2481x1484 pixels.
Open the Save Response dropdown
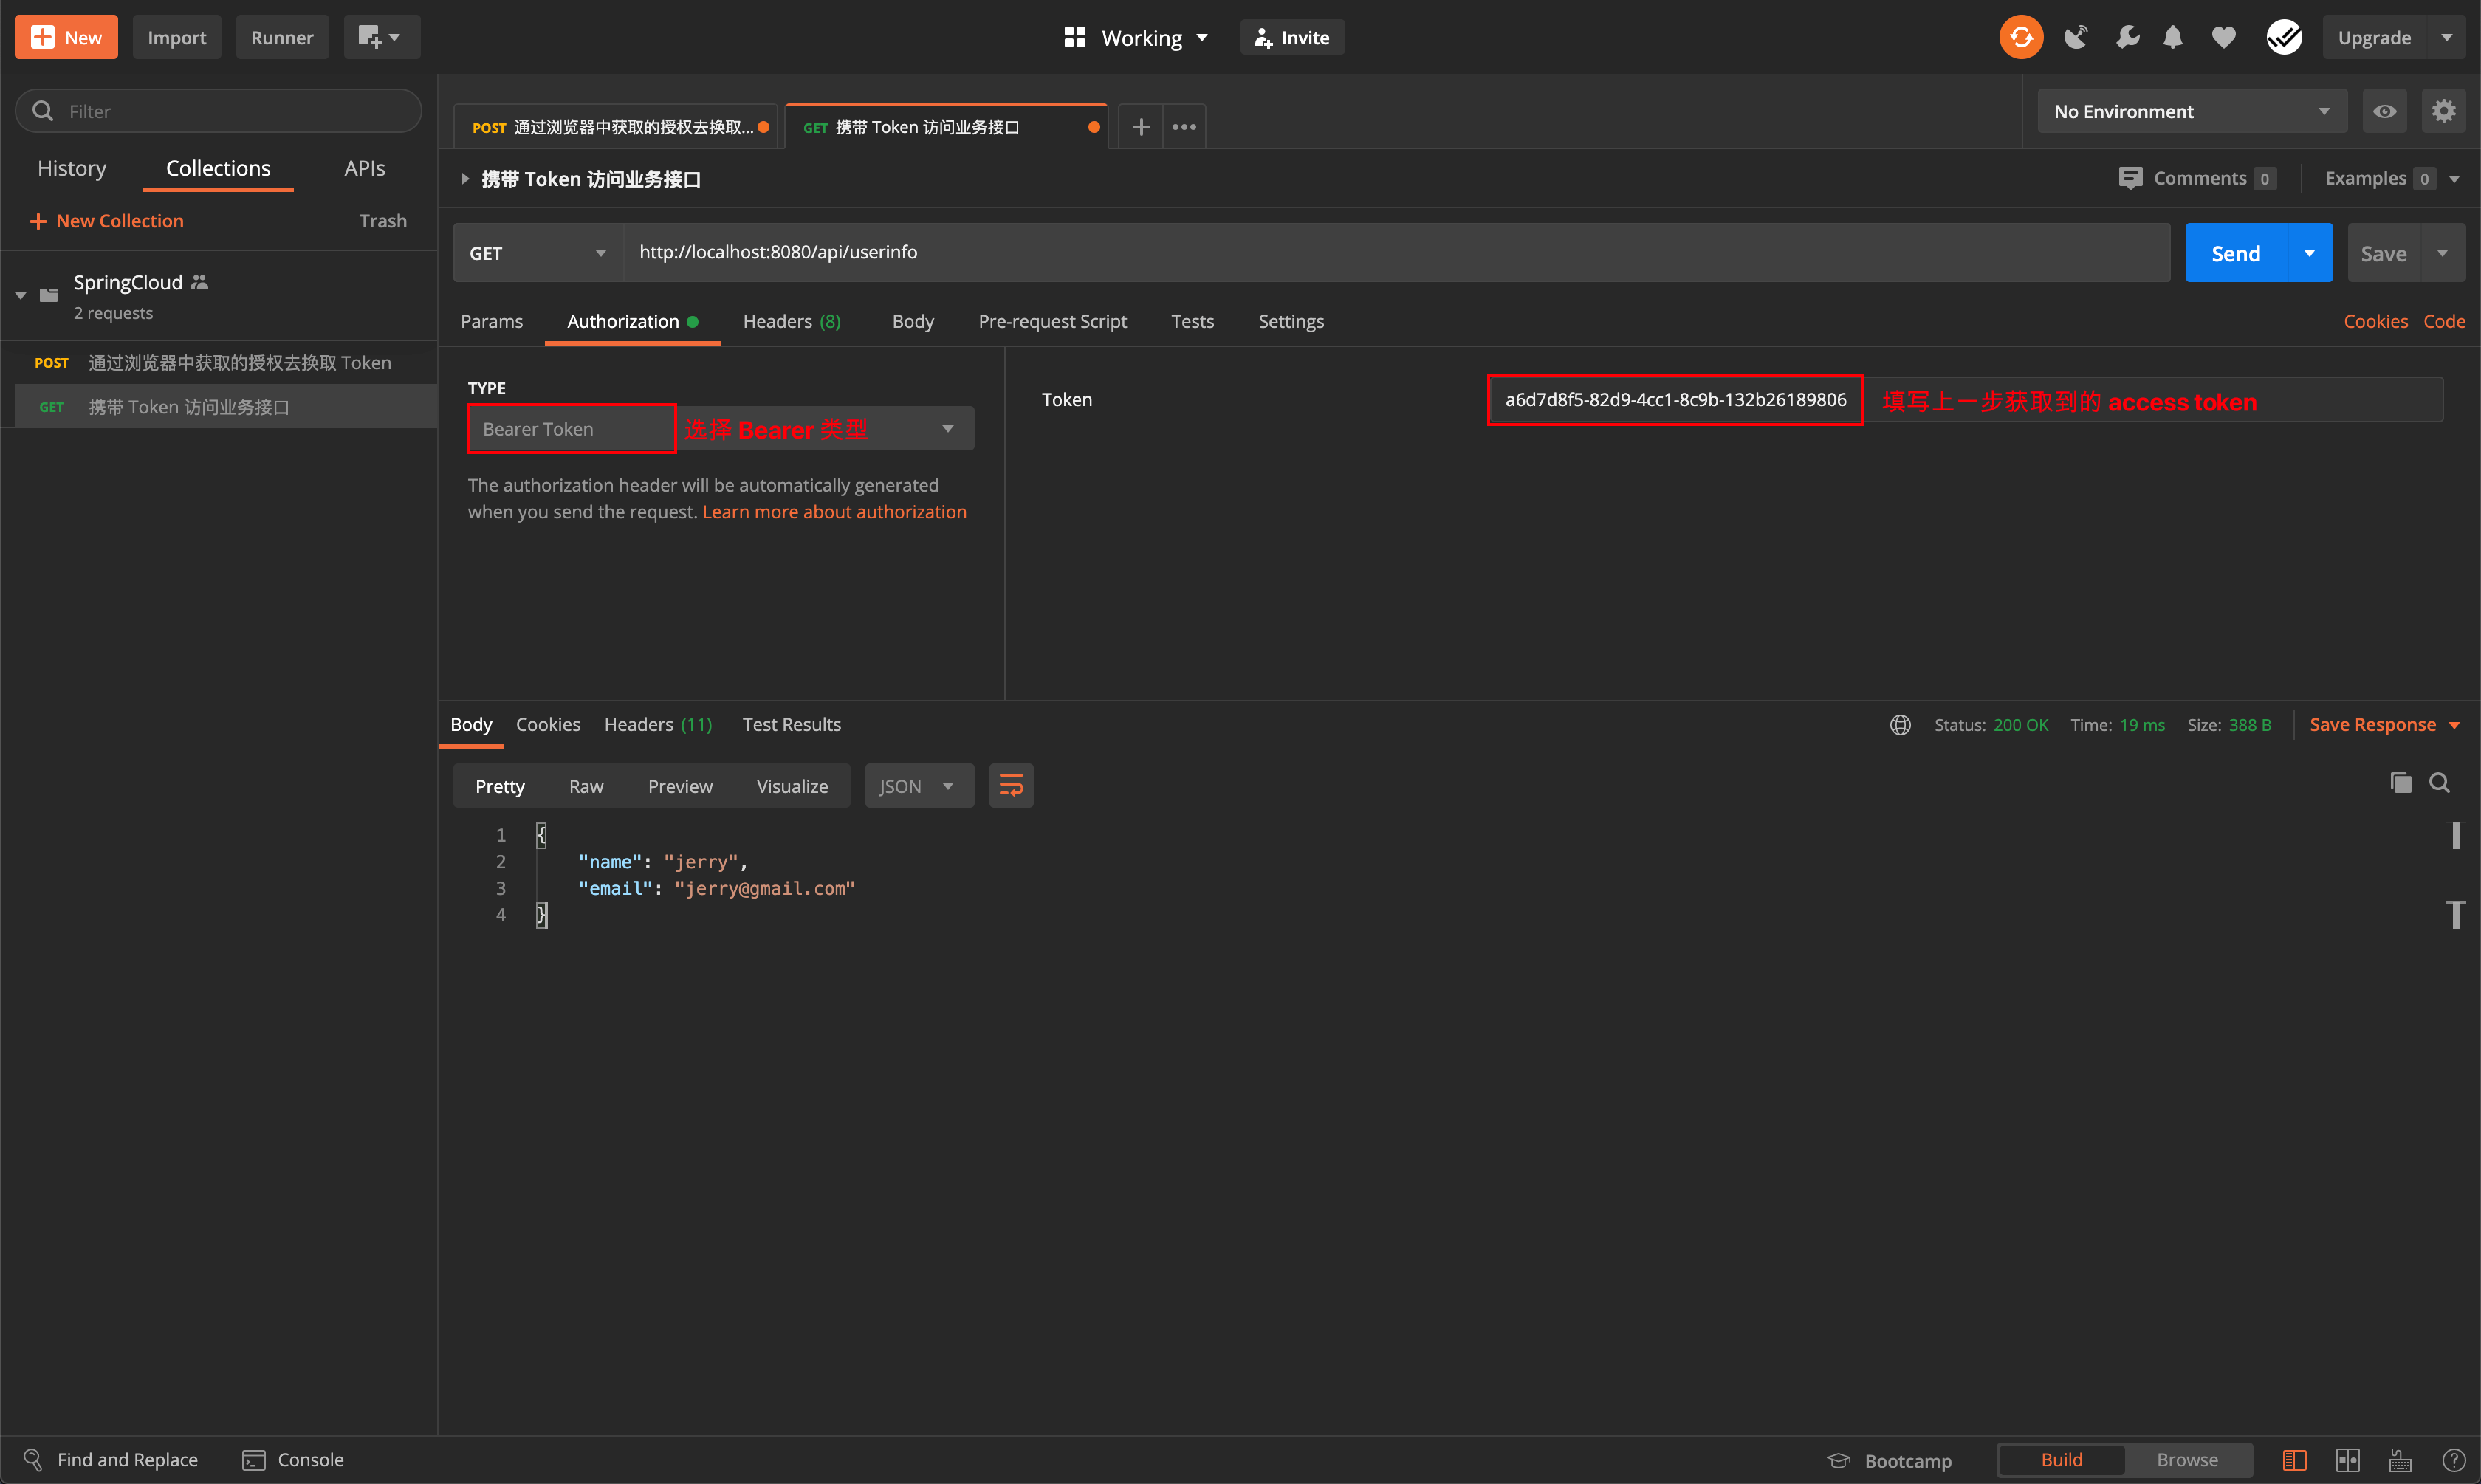[2385, 725]
